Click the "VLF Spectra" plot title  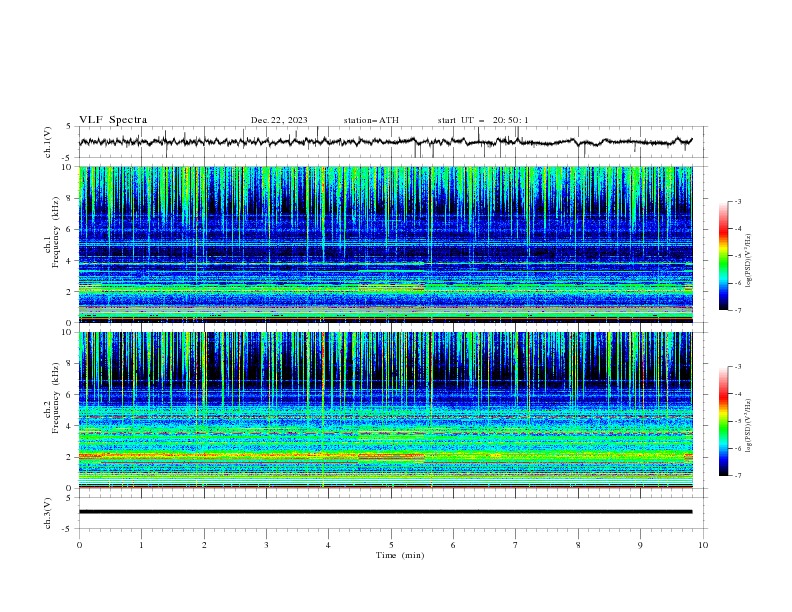point(113,120)
